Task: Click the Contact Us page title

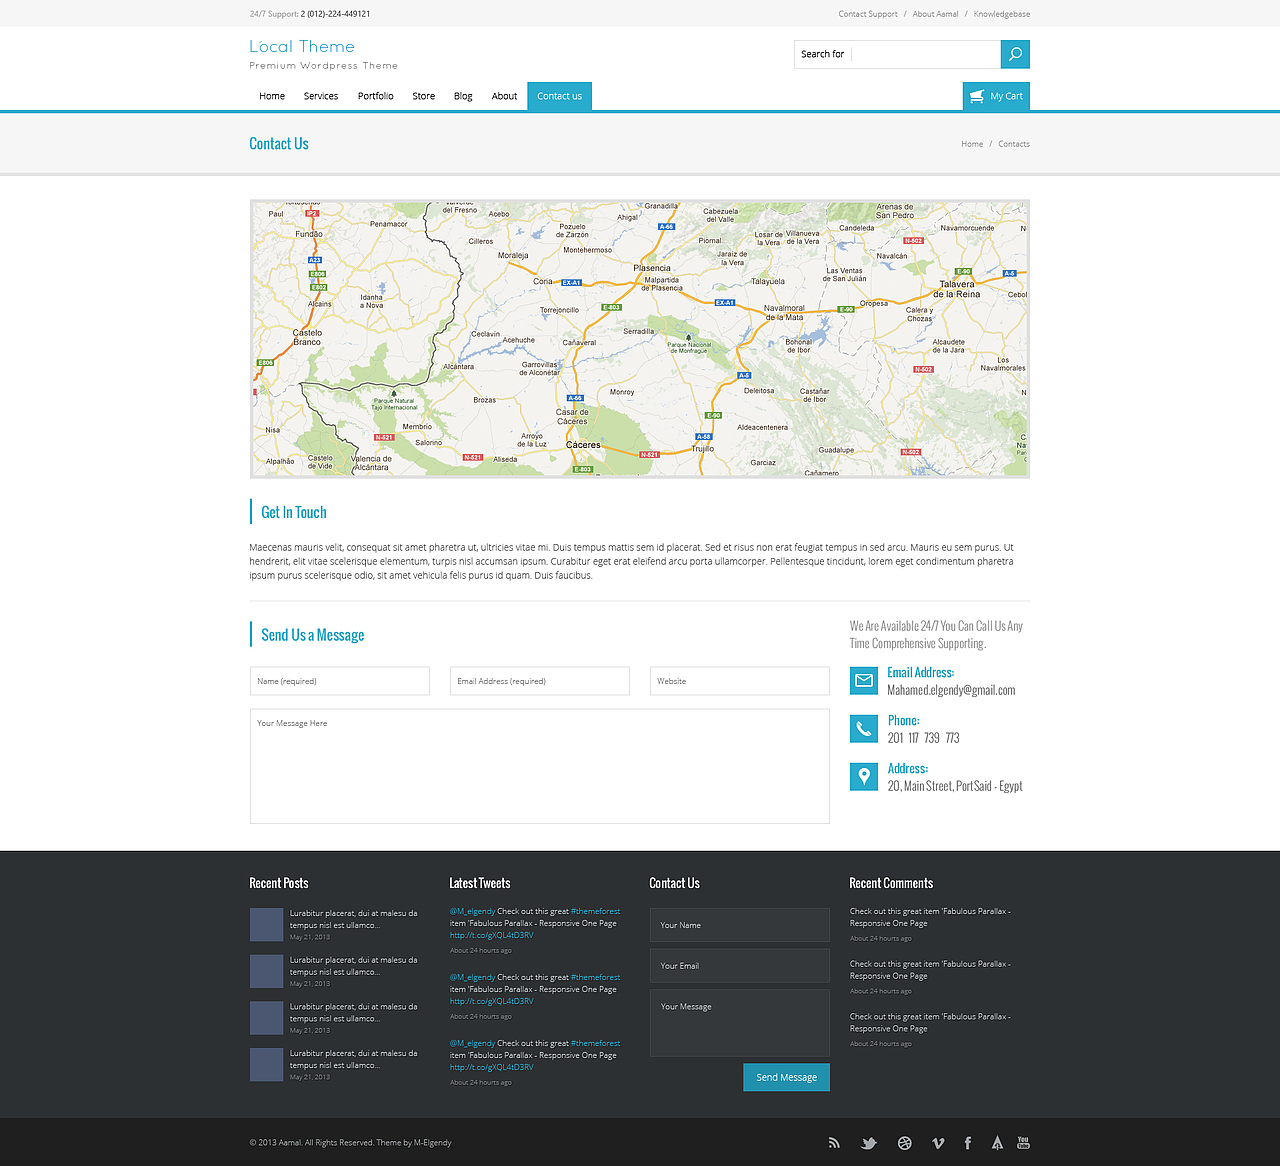Action: pyautogui.click(x=279, y=144)
